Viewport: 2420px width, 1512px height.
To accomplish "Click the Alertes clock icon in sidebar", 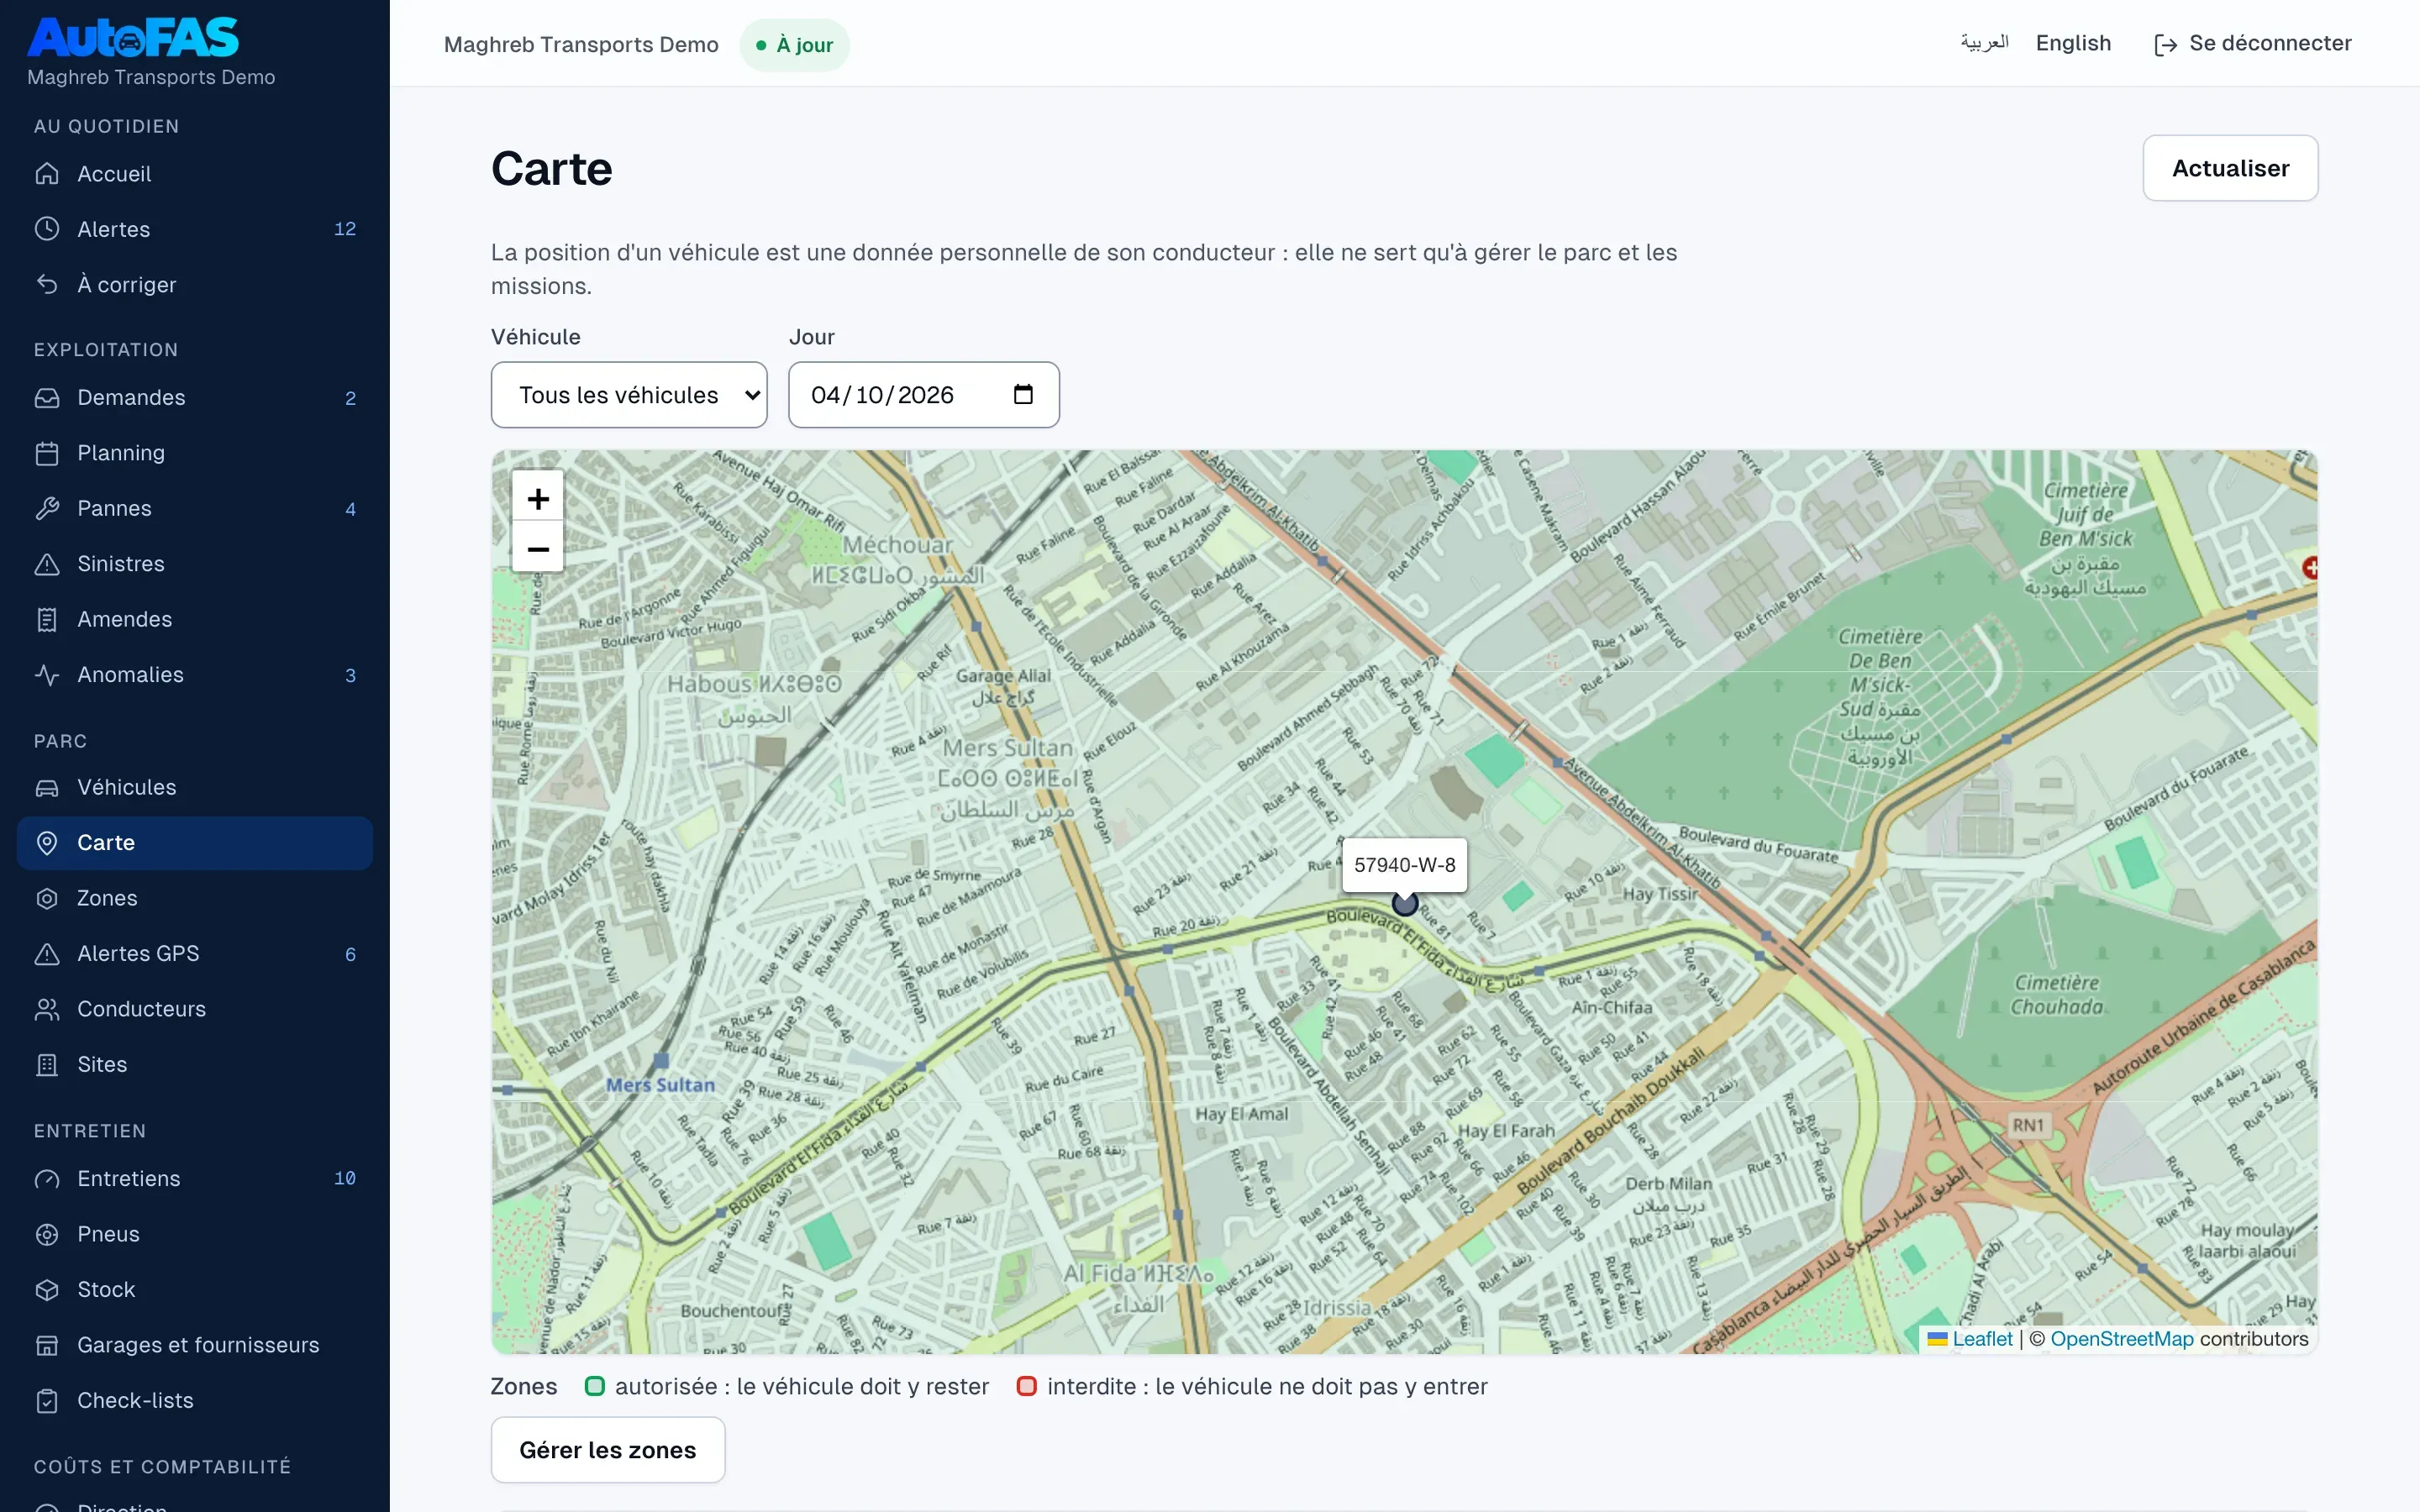I will [47, 229].
